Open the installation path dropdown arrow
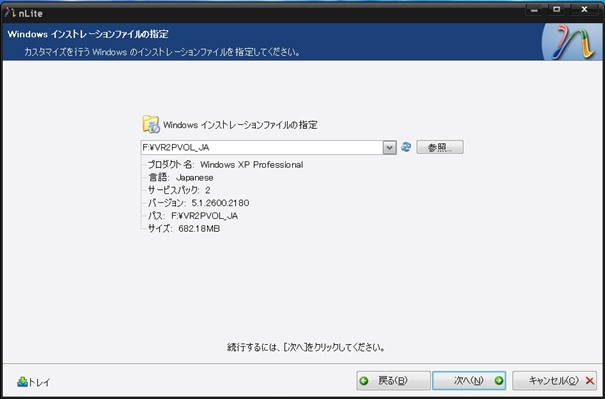This screenshot has width=605, height=399. click(x=389, y=147)
